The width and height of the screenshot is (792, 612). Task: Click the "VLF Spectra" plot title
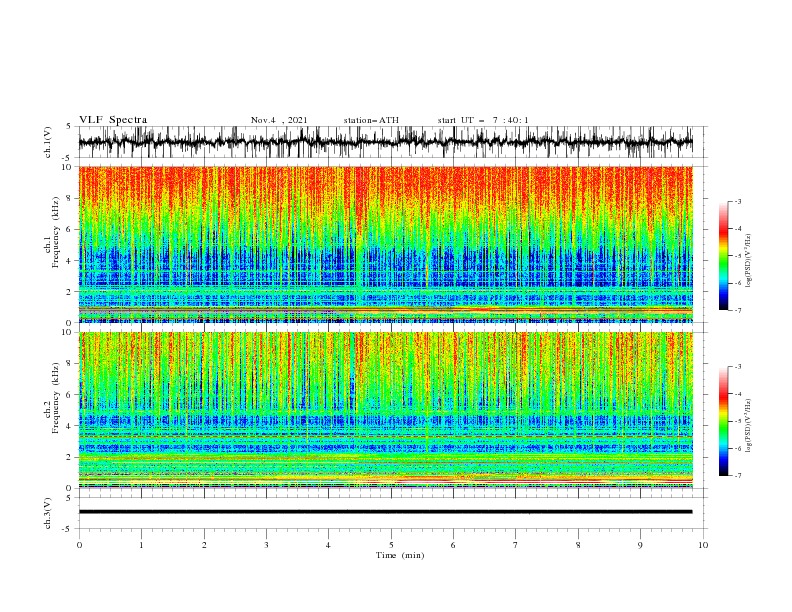[x=113, y=120]
